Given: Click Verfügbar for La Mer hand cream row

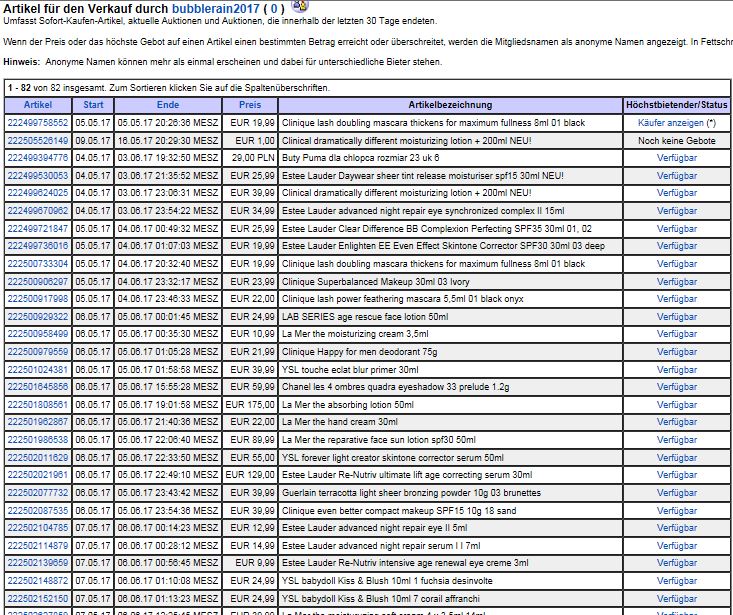Looking at the screenshot, I should [676, 422].
